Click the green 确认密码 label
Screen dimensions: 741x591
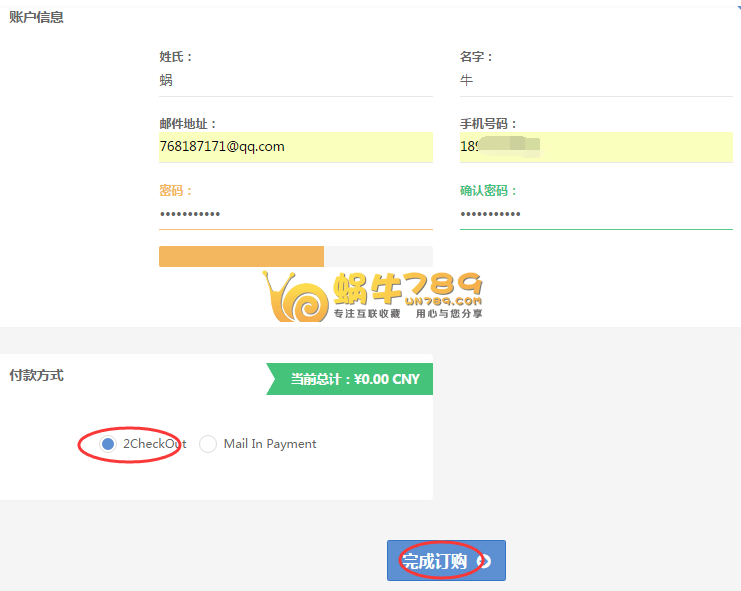click(x=489, y=191)
